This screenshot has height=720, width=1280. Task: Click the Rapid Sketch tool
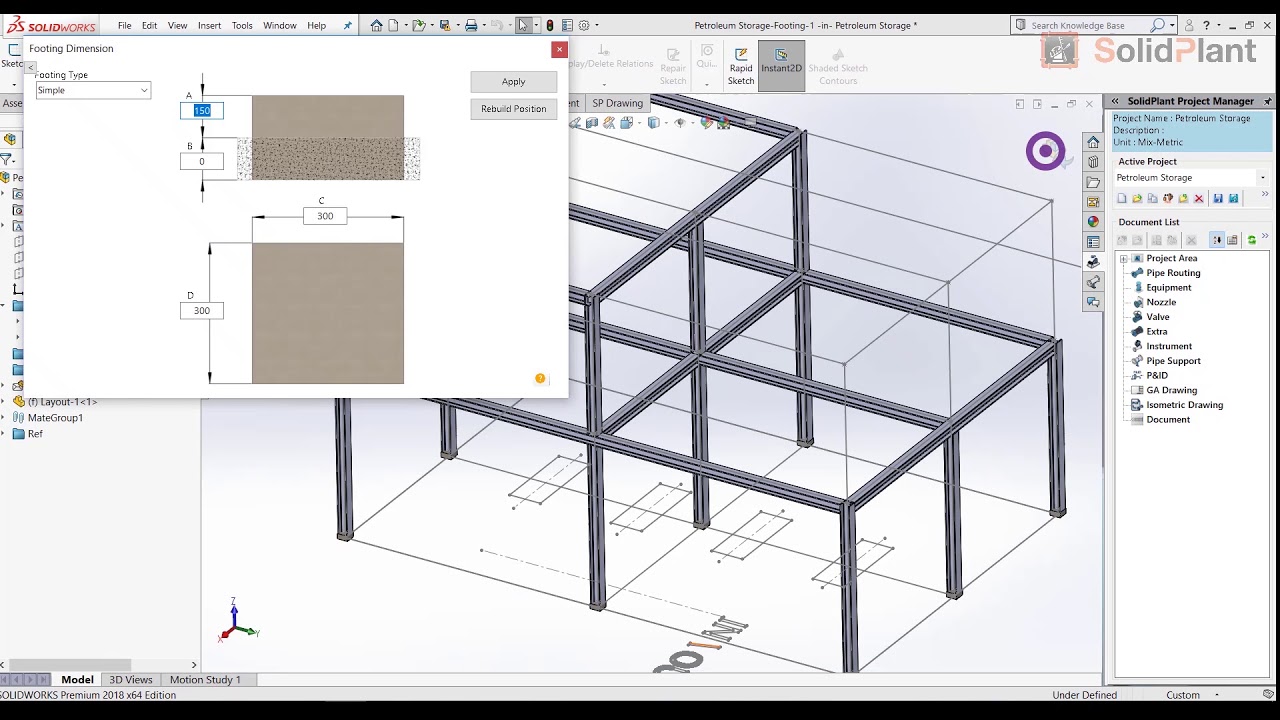[x=741, y=67]
